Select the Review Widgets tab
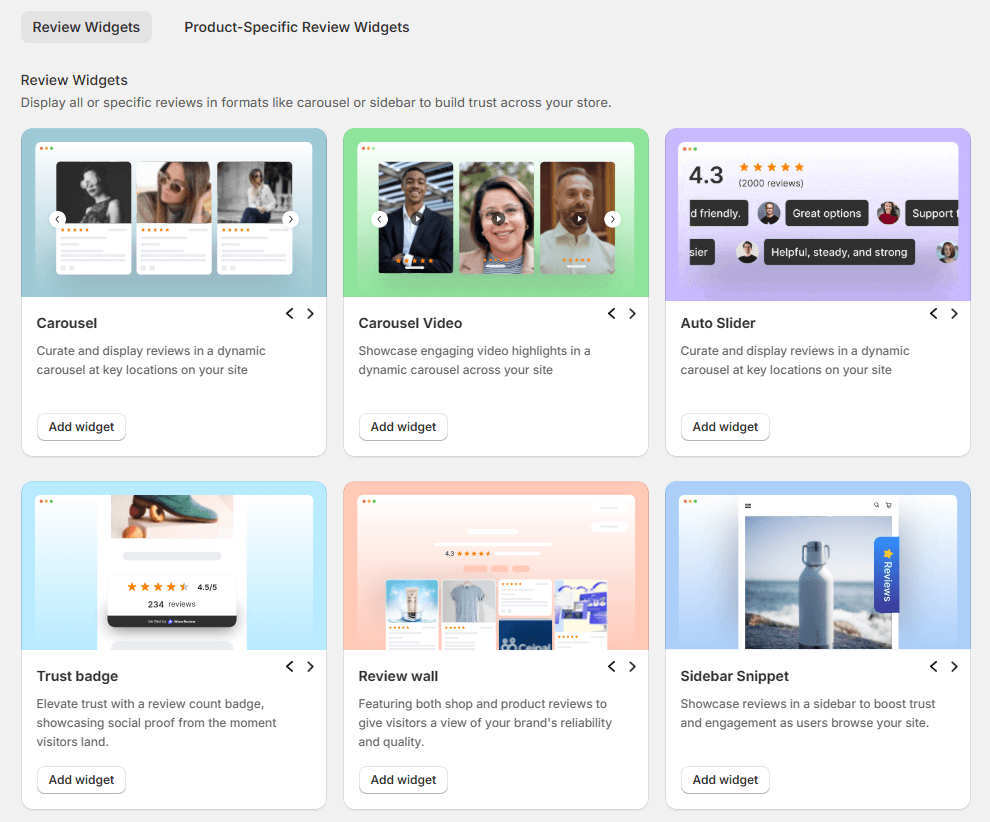Screen dimensions: 990x822 [86, 27]
